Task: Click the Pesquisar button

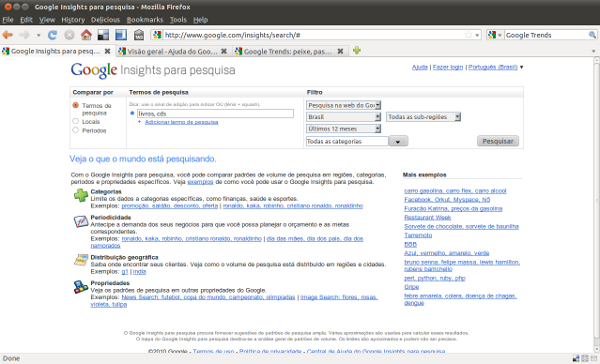Action: [x=498, y=141]
